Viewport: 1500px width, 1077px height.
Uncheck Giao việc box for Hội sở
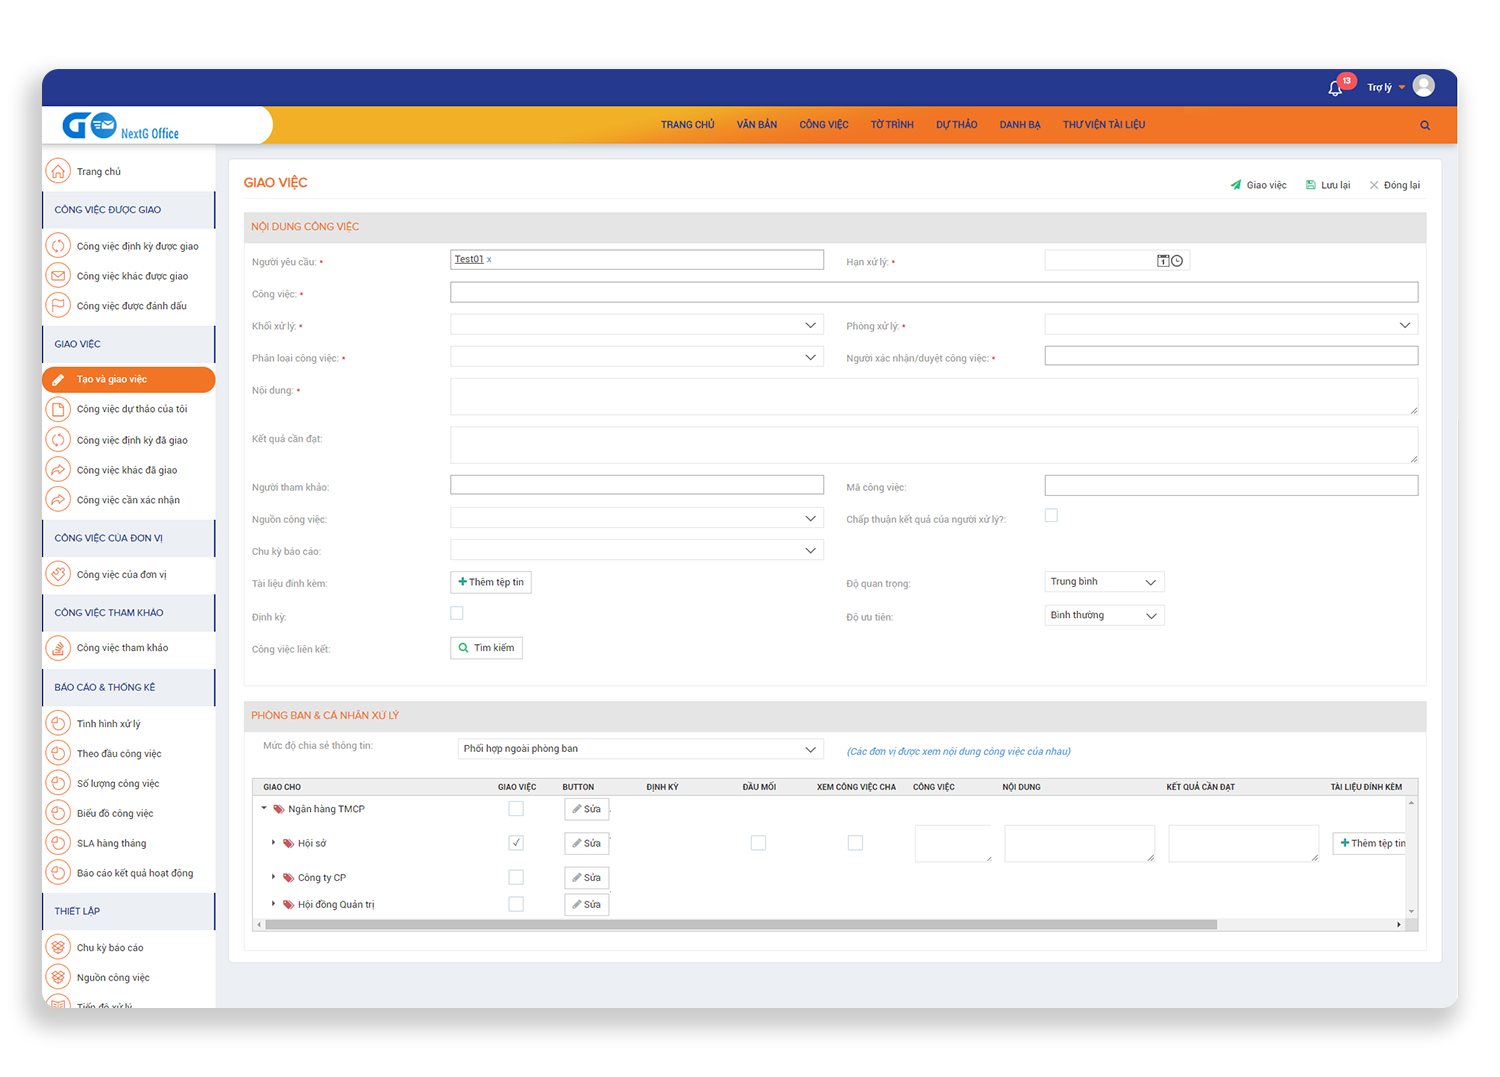click(516, 843)
